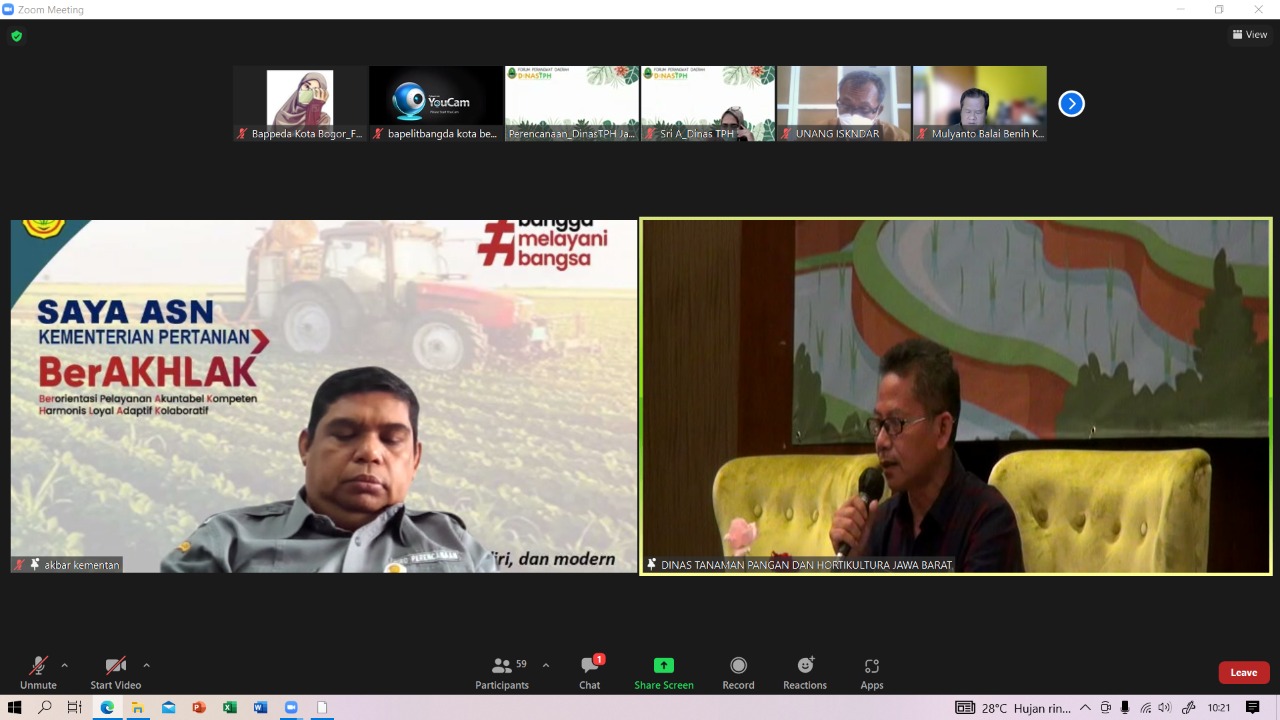Screen dimensions: 1280x720
Task: Open the Apps panel
Action: pos(872,672)
